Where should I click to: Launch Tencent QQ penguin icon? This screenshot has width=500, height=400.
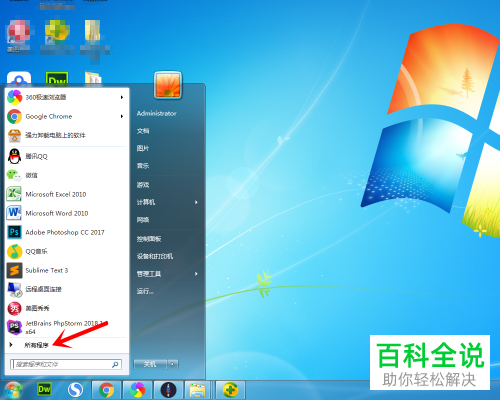coord(14,156)
